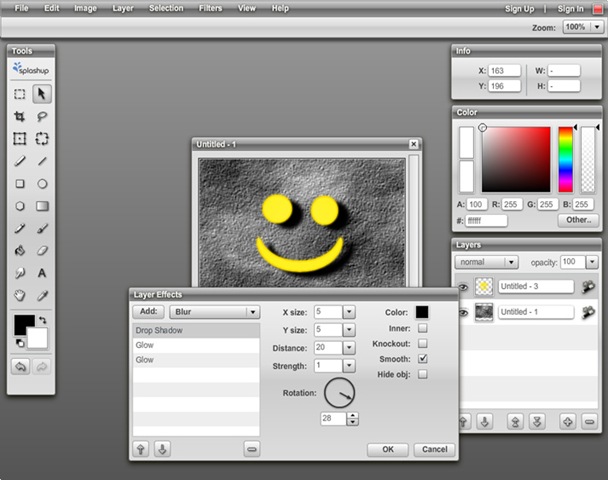Screen dimensions: 608x480
Task: Select the Crop tool
Action: (19, 116)
